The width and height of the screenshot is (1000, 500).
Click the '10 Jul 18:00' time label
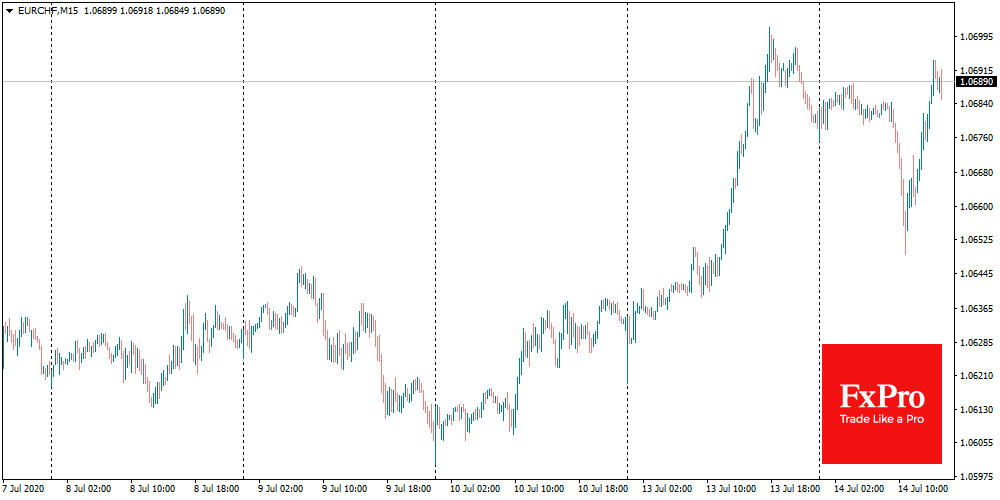tap(601, 490)
